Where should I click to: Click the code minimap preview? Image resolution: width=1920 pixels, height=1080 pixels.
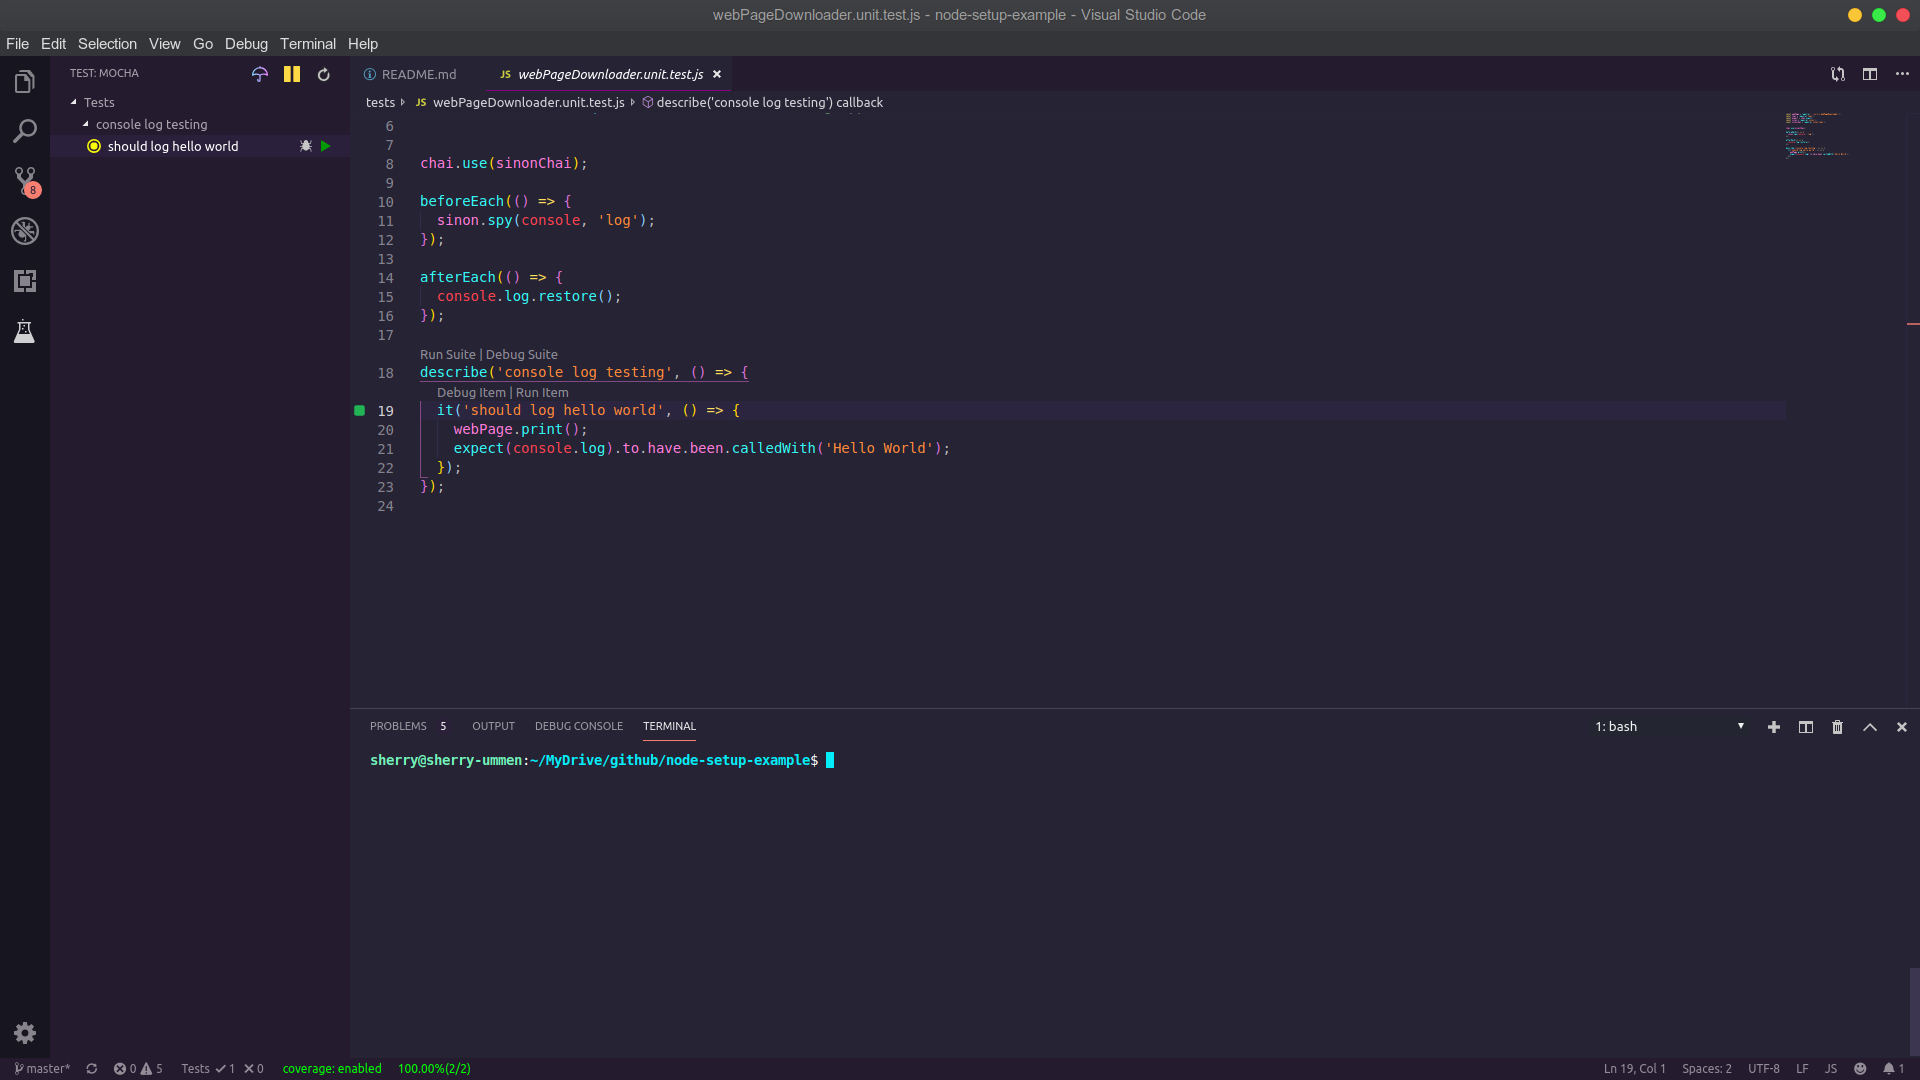(1816, 134)
